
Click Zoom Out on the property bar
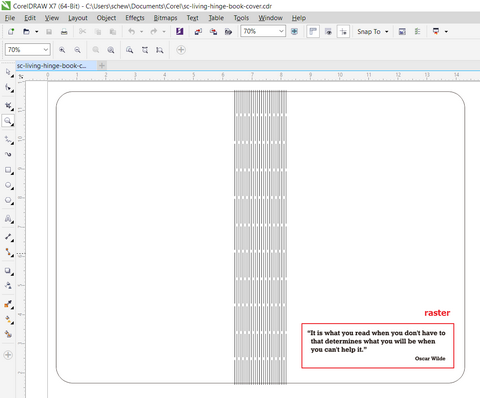[77, 50]
